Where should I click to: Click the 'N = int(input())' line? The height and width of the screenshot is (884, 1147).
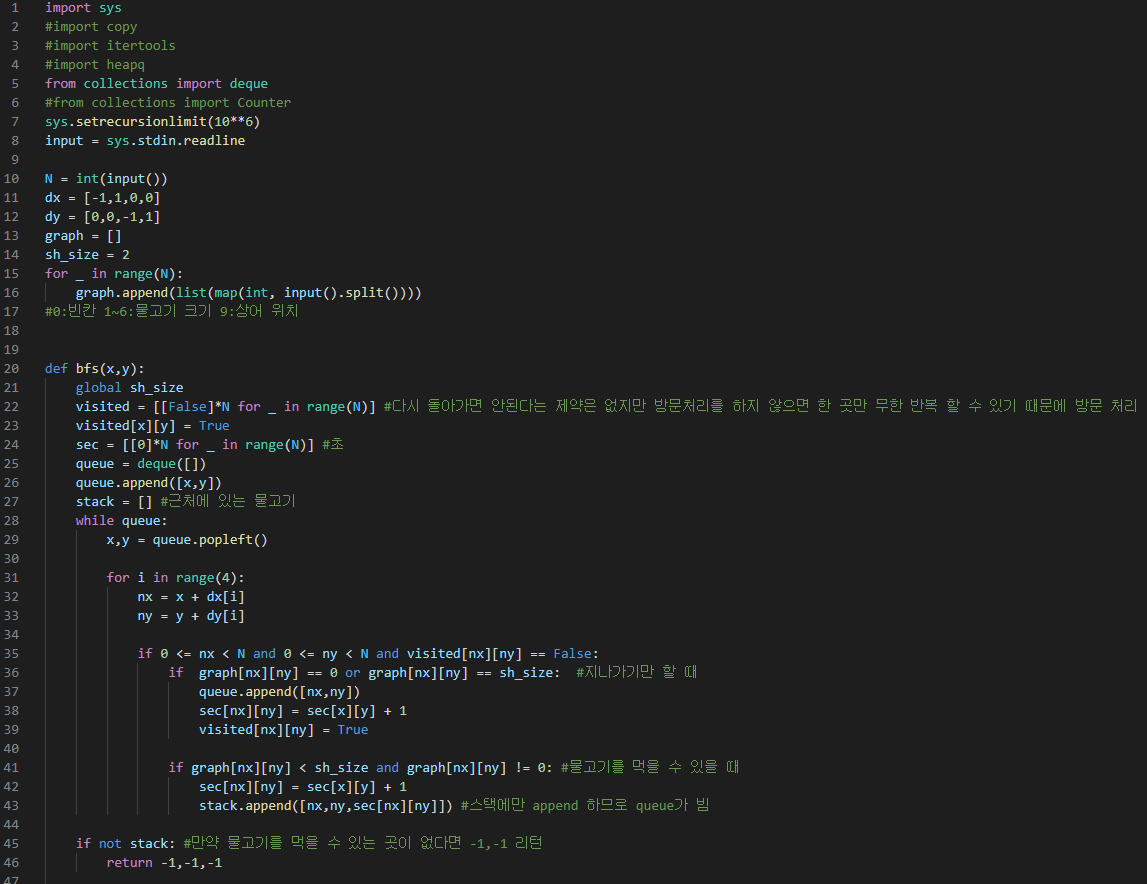(x=106, y=179)
